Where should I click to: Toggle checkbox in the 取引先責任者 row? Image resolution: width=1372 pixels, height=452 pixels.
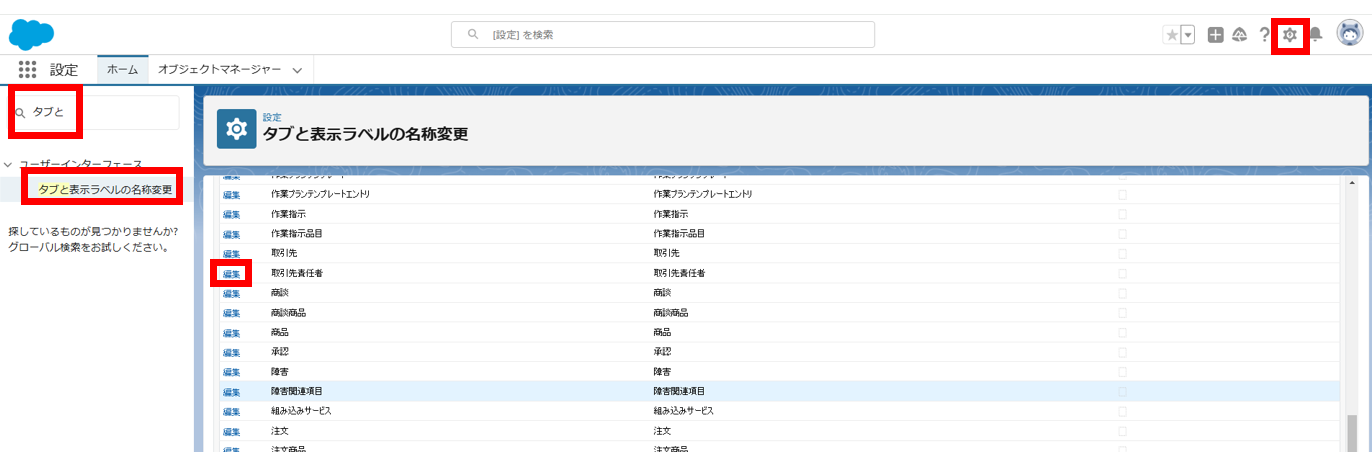[1122, 273]
